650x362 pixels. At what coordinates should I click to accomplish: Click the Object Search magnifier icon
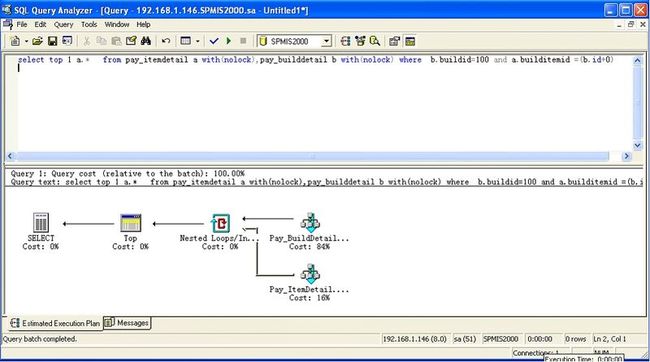click(x=375, y=41)
